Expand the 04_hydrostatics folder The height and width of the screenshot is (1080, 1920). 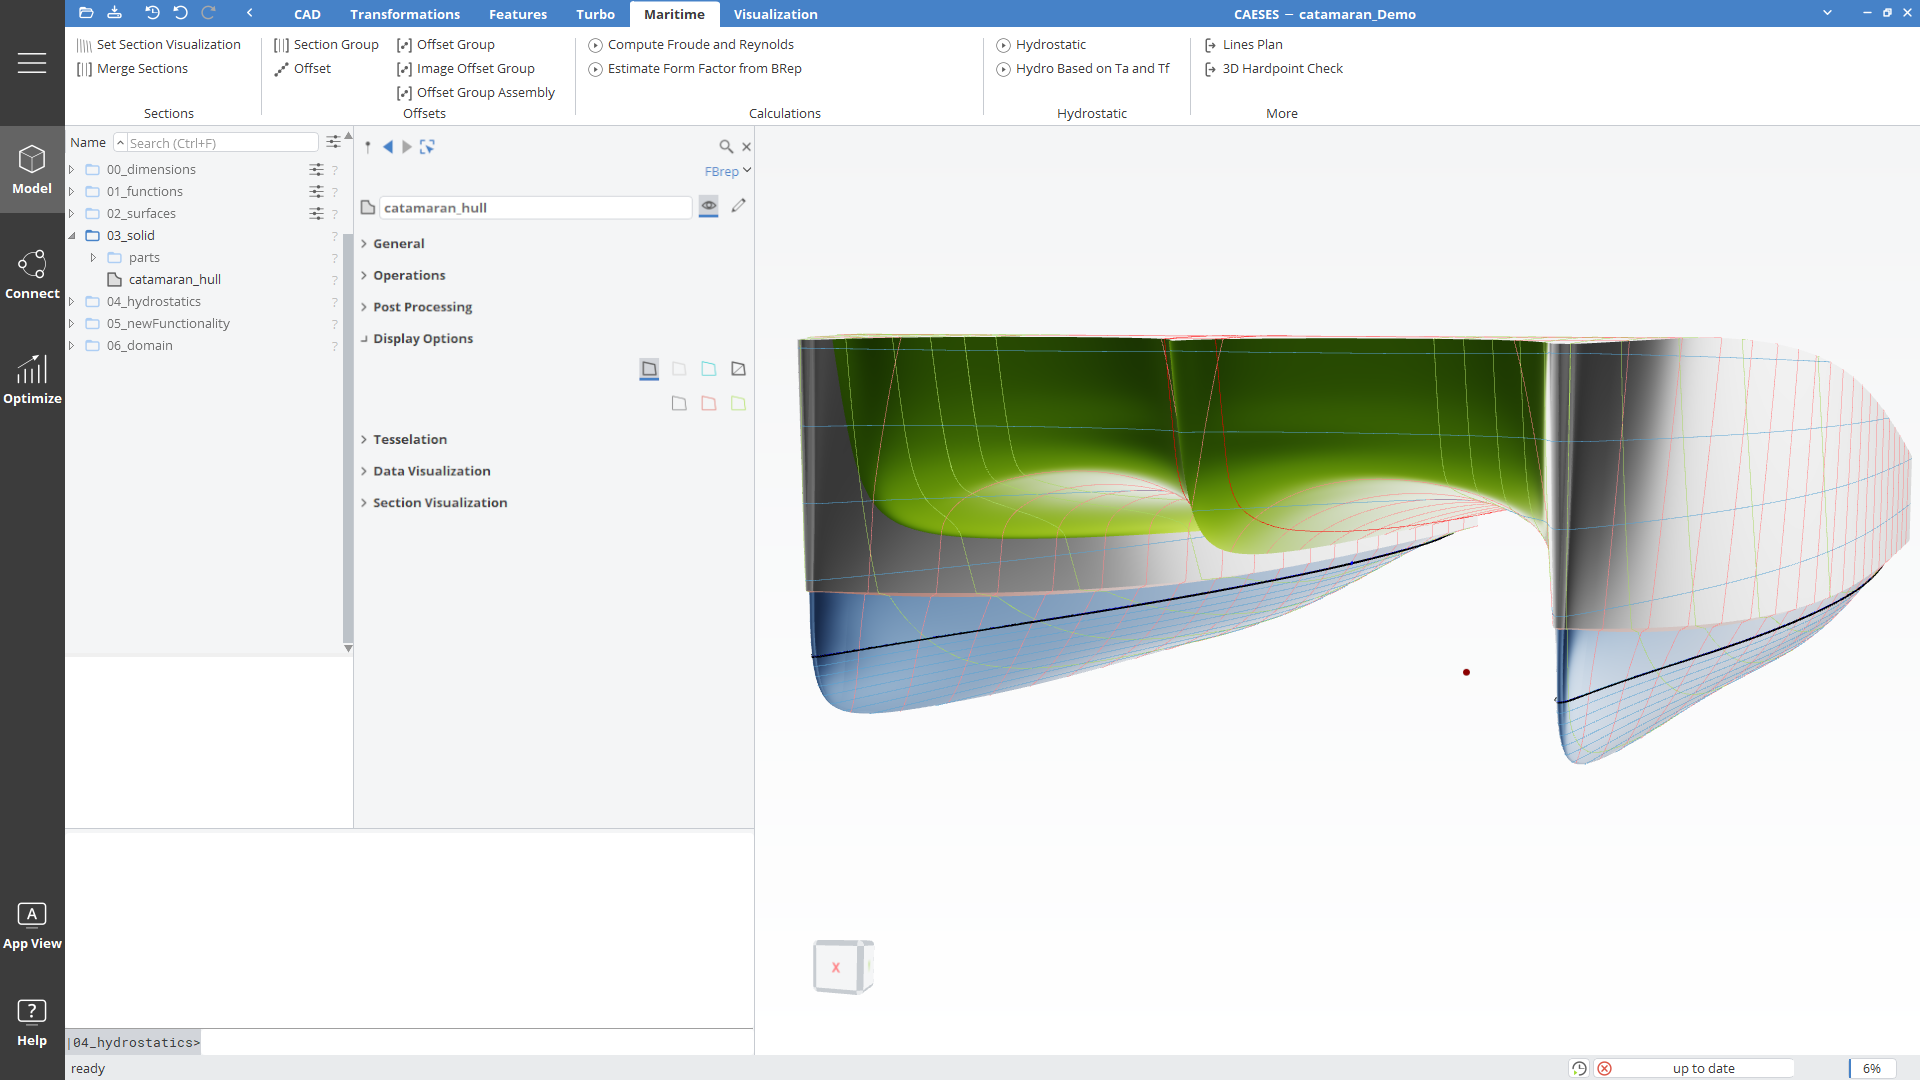72,302
